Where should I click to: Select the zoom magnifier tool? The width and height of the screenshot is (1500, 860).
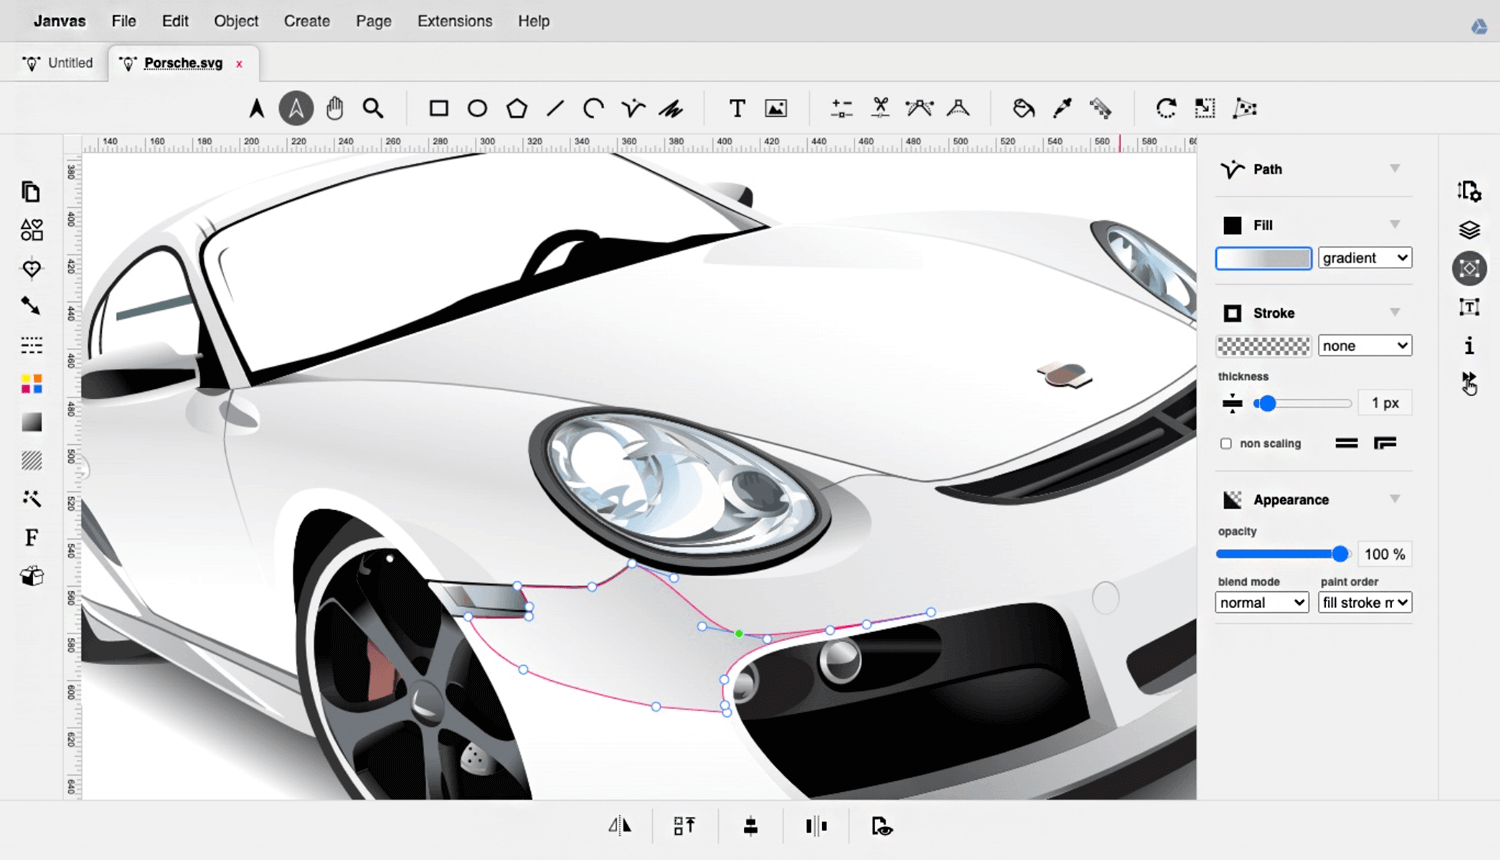(373, 108)
